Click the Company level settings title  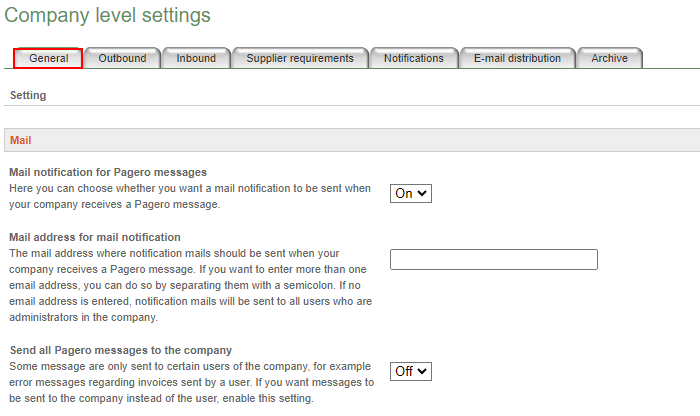tap(107, 15)
